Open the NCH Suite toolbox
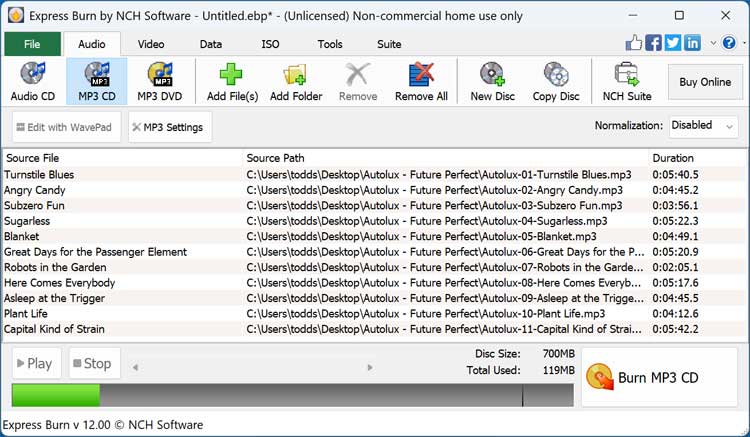Image resolution: width=750 pixels, height=437 pixels. pos(627,81)
